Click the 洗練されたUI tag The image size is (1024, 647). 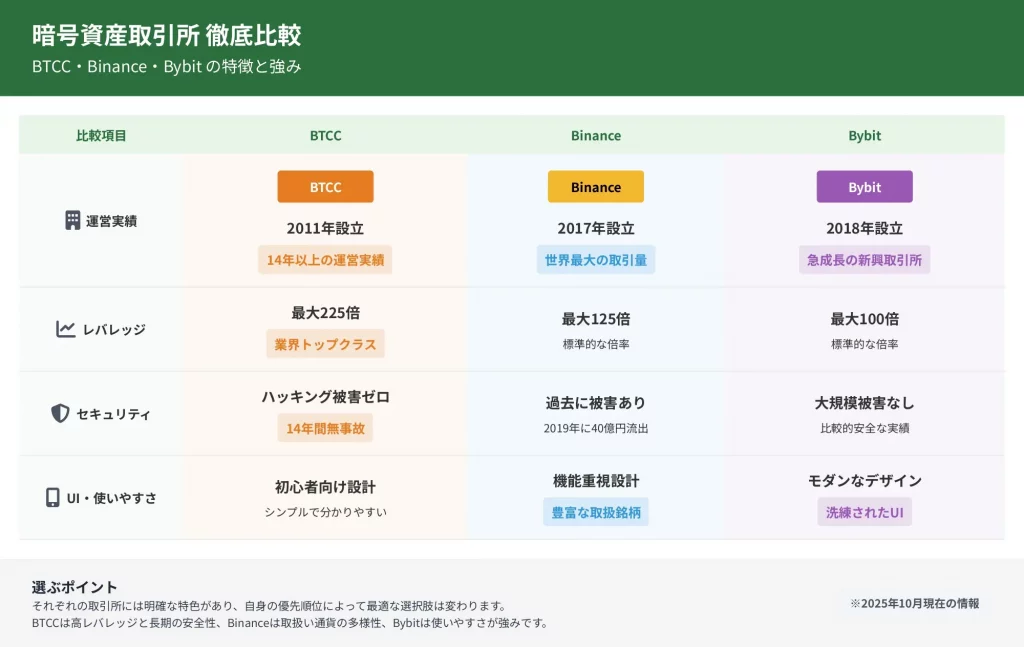(864, 512)
